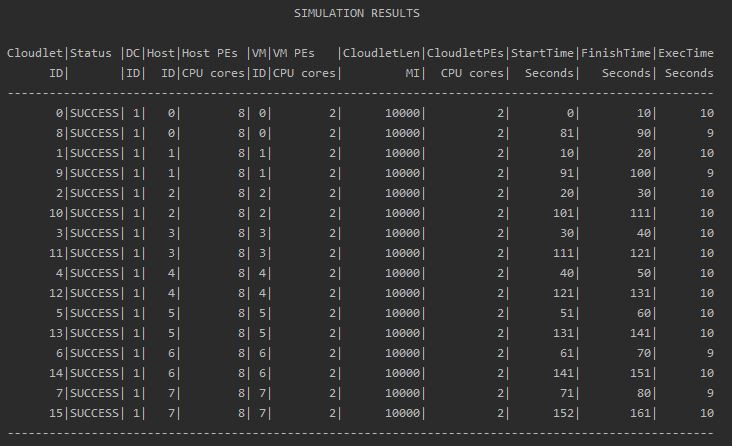Click CloudletLen 10000 in cloudlet 5 row
Image resolution: width=732 pixels, height=446 pixels.
pos(402,313)
